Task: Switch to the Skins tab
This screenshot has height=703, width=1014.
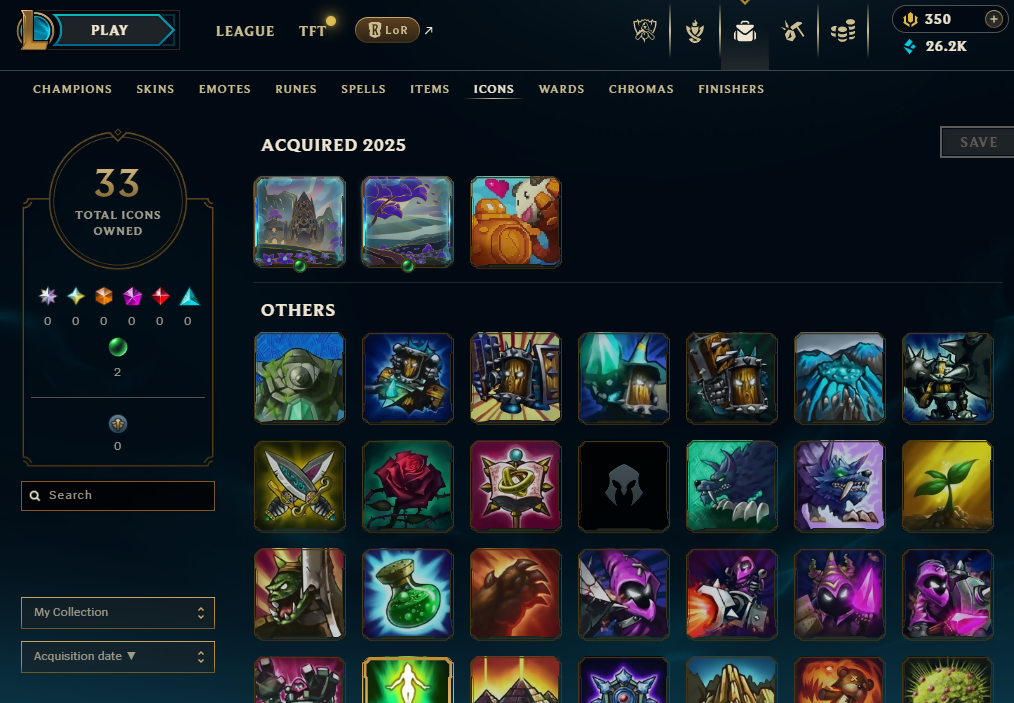Action: pyautogui.click(x=155, y=89)
